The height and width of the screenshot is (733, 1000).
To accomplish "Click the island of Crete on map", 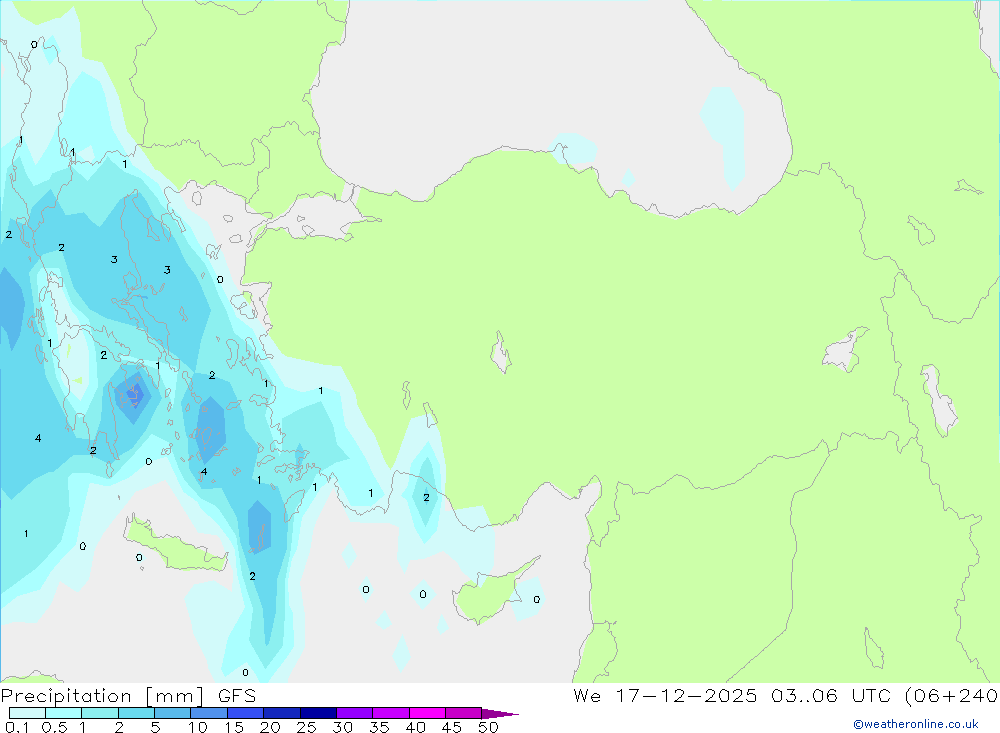I will [175, 545].
